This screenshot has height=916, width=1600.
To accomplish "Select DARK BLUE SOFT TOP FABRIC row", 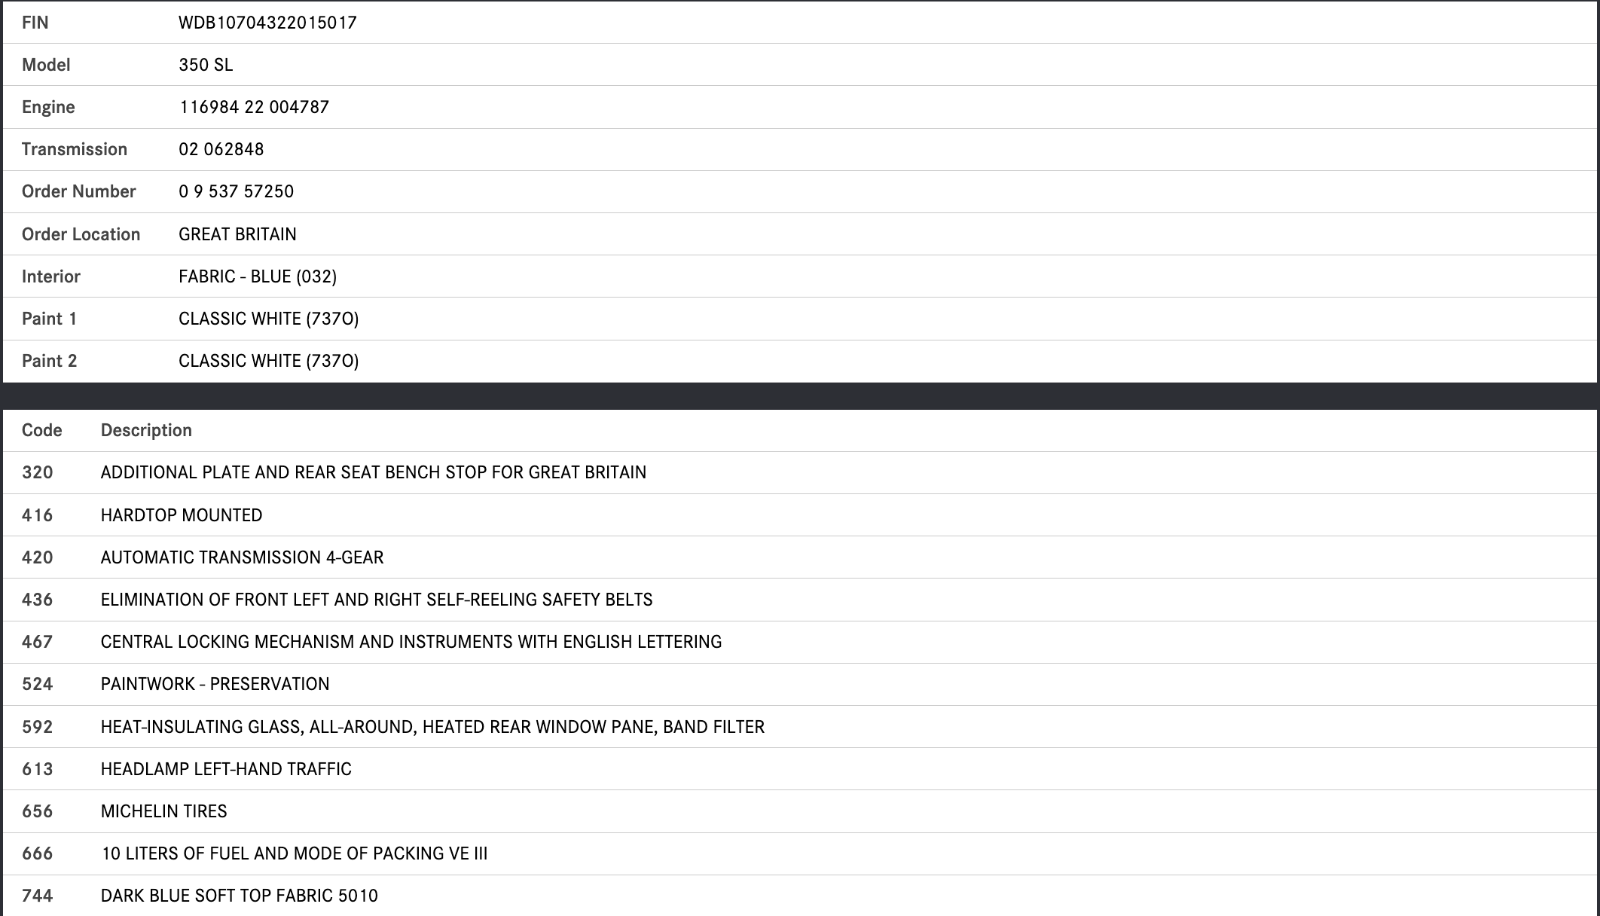I will 239,896.
